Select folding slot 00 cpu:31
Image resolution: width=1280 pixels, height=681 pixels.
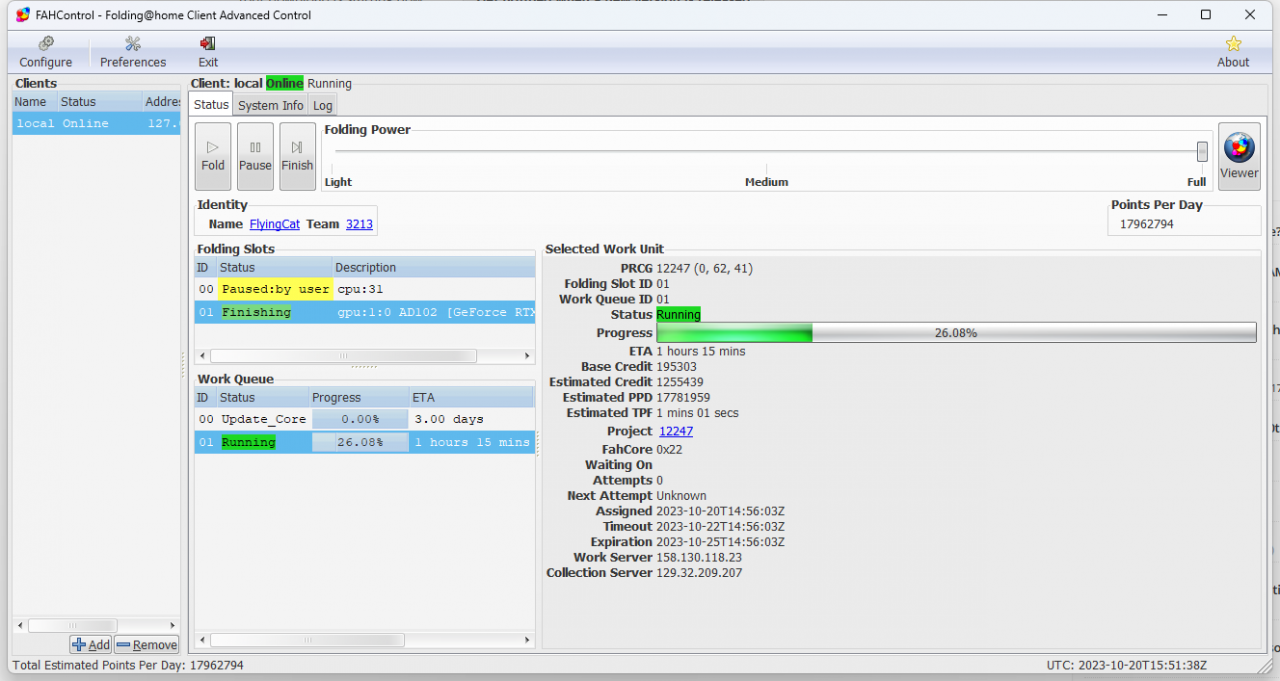coord(364,289)
